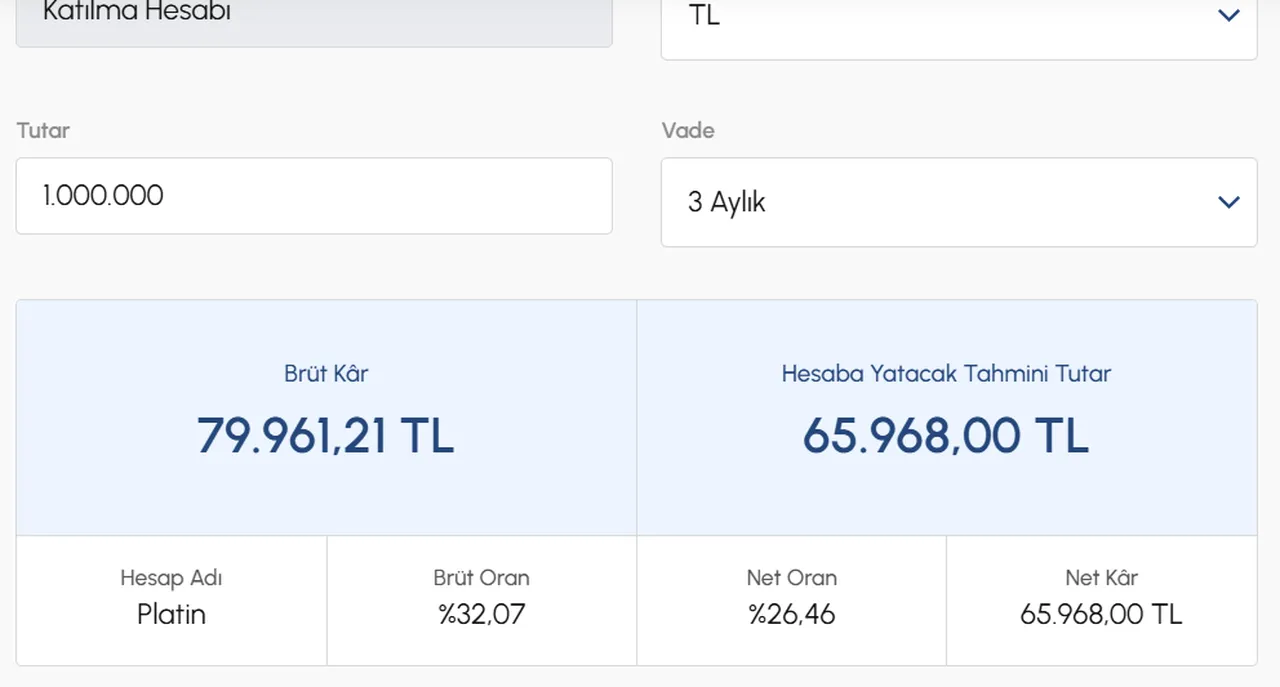Select the 79.961,21 TL gross profit amount
This screenshot has height=687, width=1280.
click(326, 436)
